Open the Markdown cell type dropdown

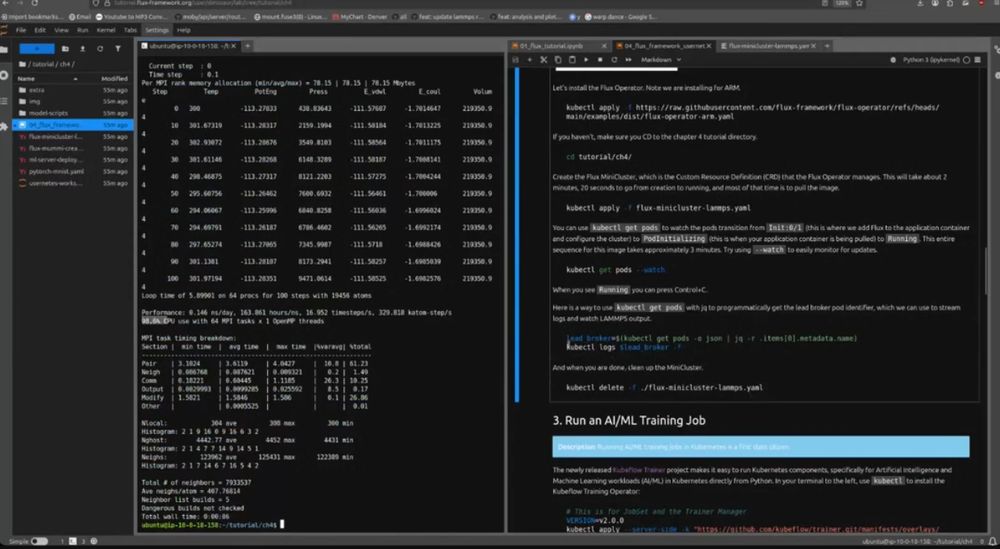(661, 60)
